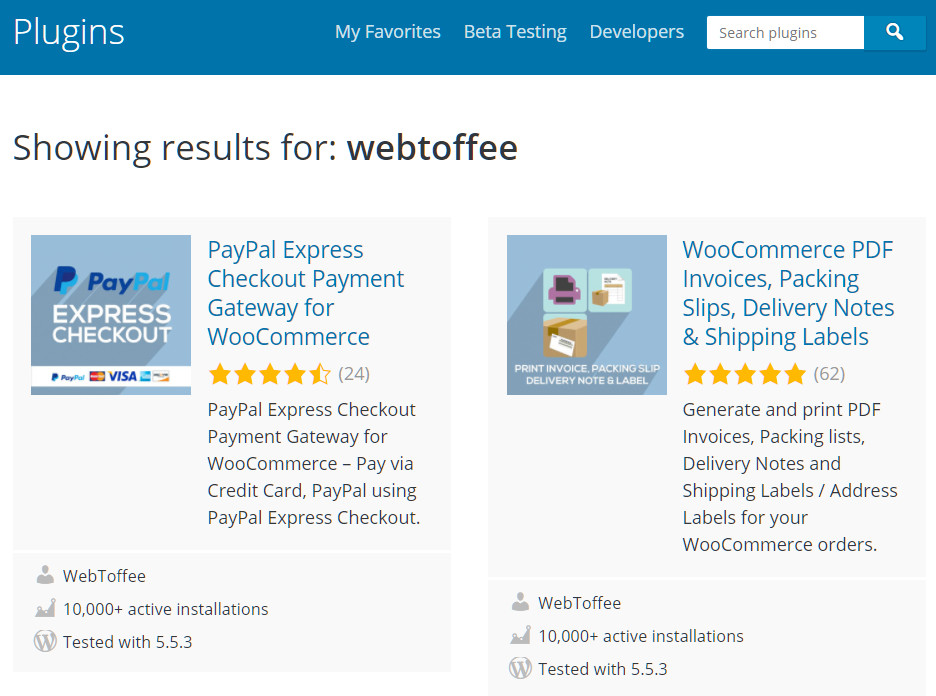Open the Beta Testing menu item

point(515,32)
